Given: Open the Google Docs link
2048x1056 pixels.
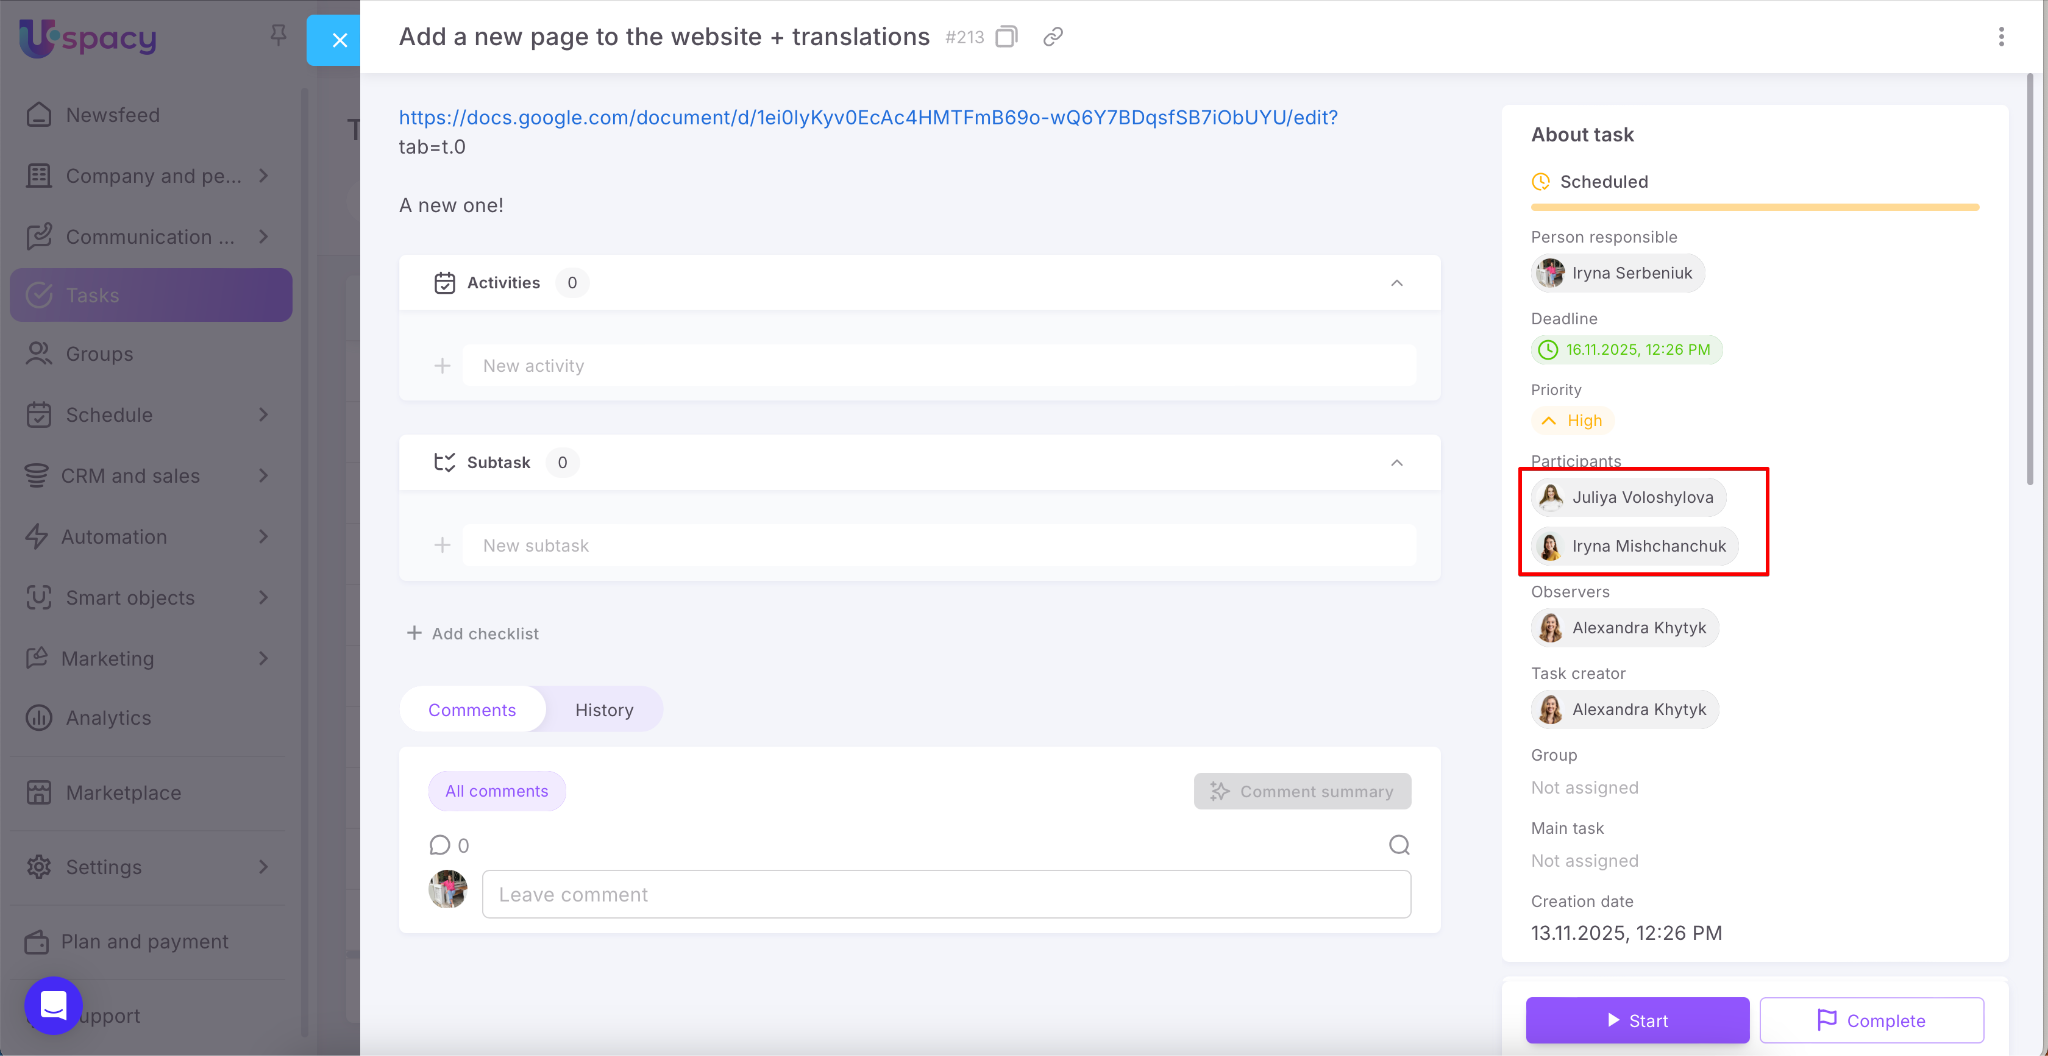Looking at the screenshot, I should pos(867,118).
